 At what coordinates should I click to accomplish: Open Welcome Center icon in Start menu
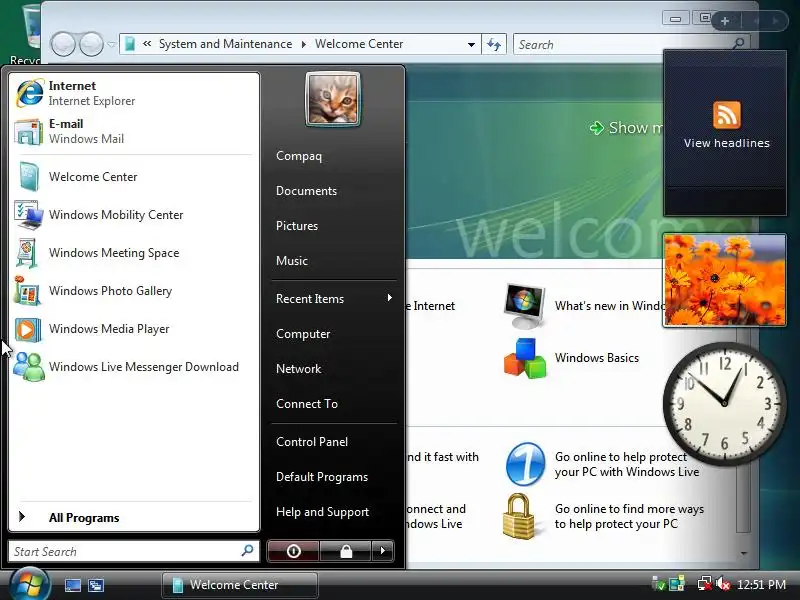pyautogui.click(x=29, y=177)
